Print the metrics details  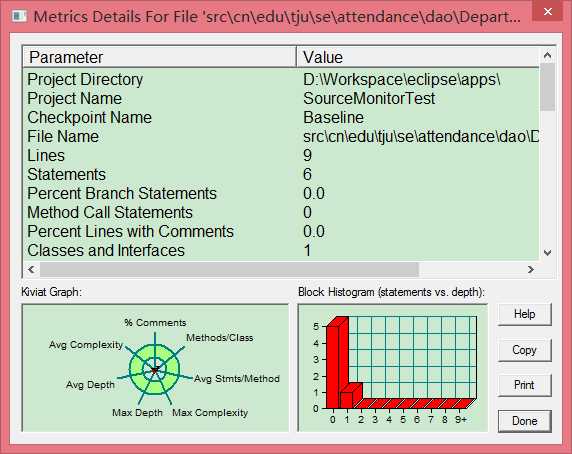[525, 385]
